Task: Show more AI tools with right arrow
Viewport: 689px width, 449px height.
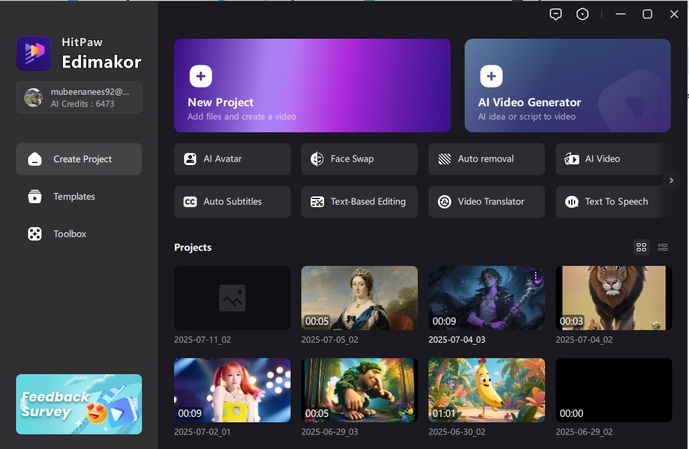Action: tap(671, 180)
